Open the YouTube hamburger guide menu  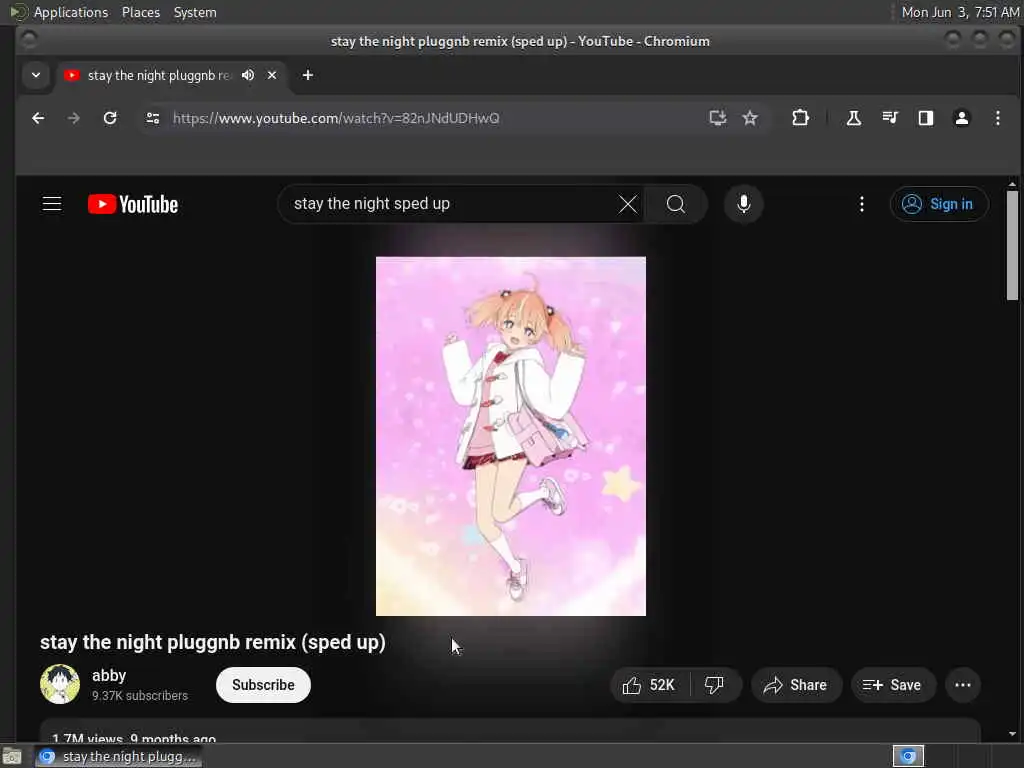tap(52, 204)
